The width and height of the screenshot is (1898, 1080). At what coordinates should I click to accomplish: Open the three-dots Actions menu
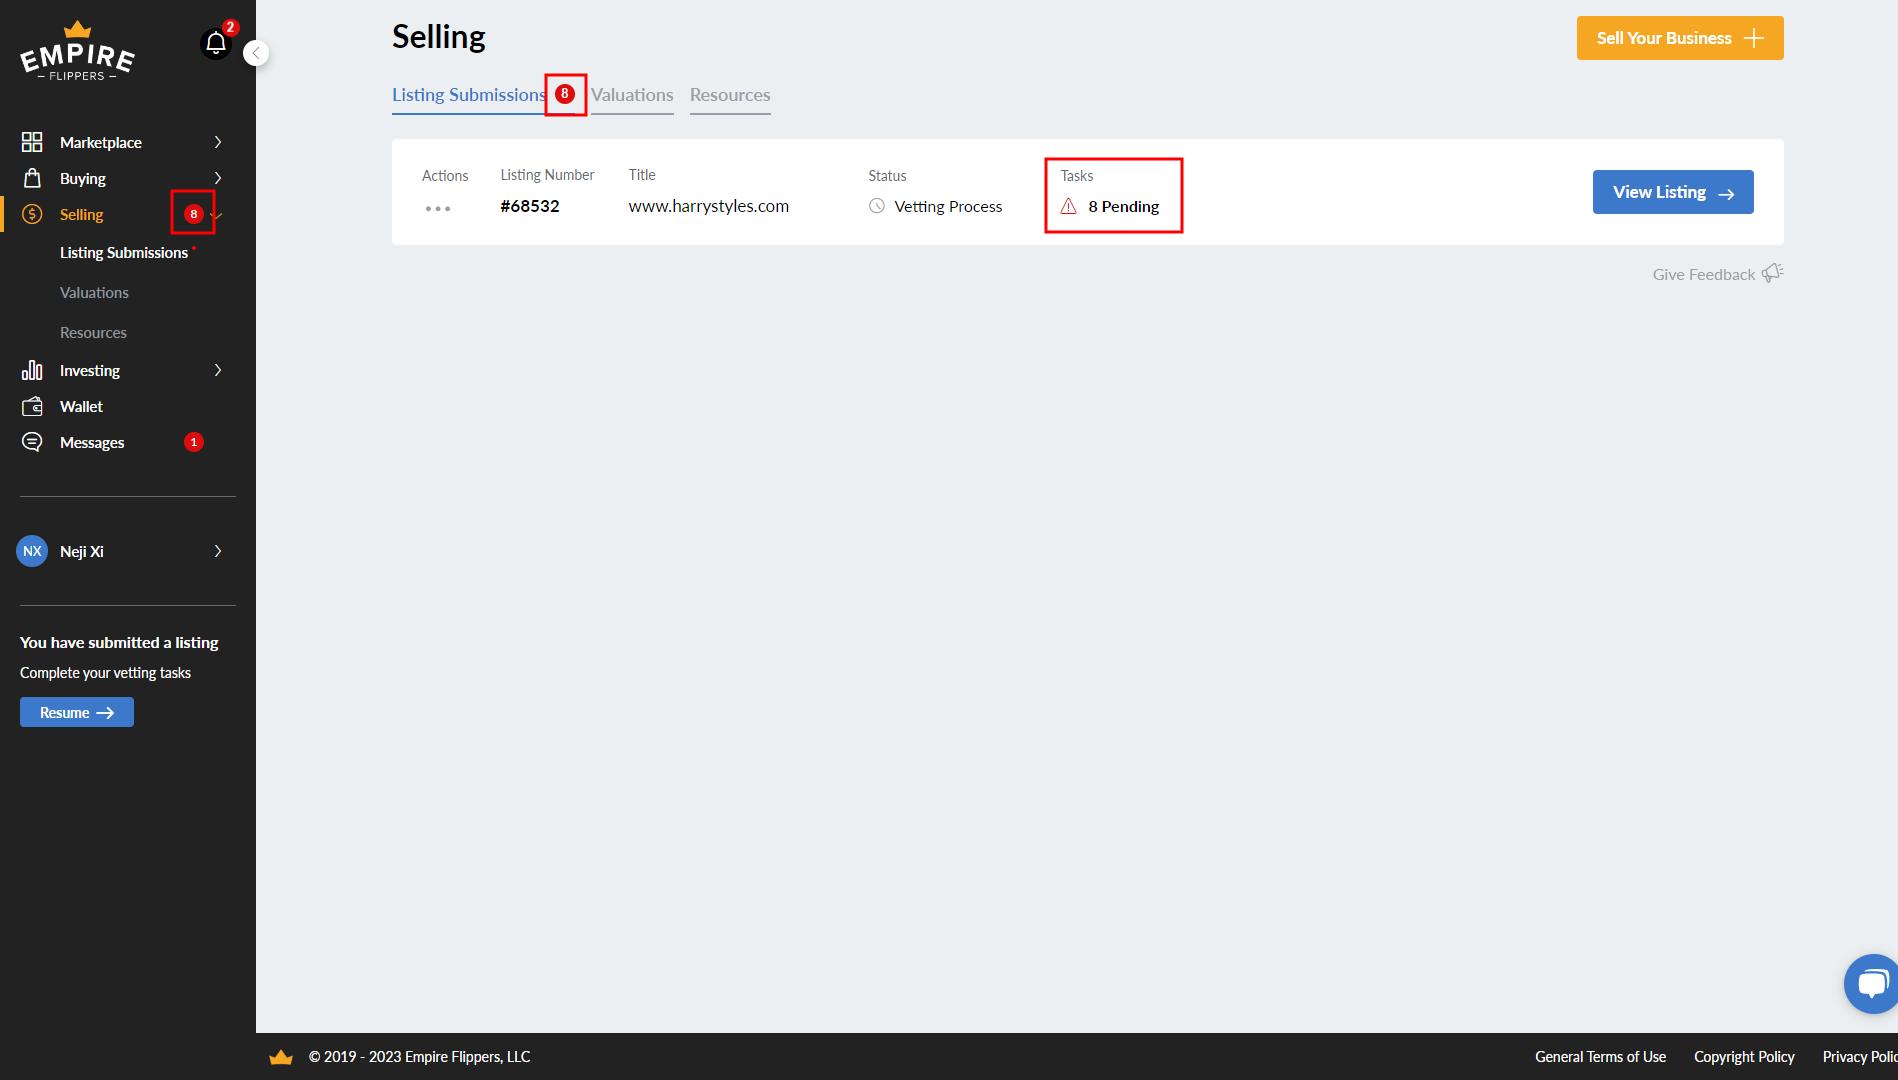tap(438, 208)
